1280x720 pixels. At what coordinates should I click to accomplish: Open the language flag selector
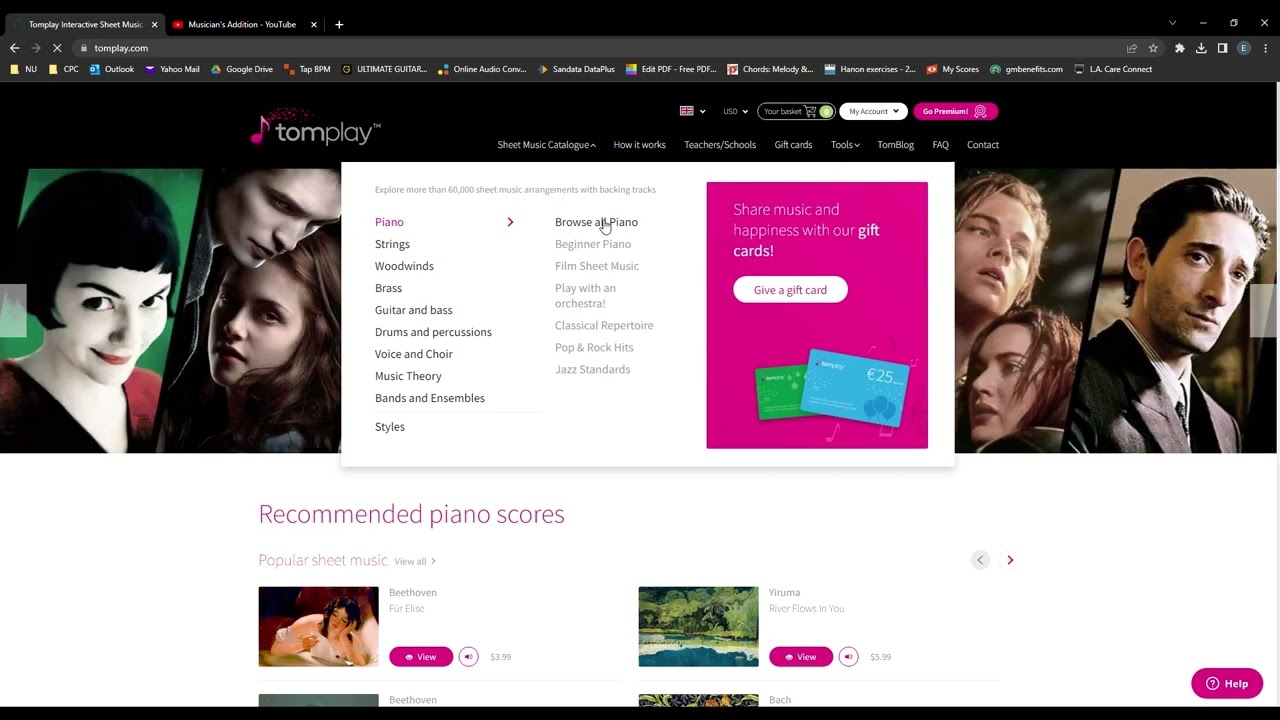692,111
